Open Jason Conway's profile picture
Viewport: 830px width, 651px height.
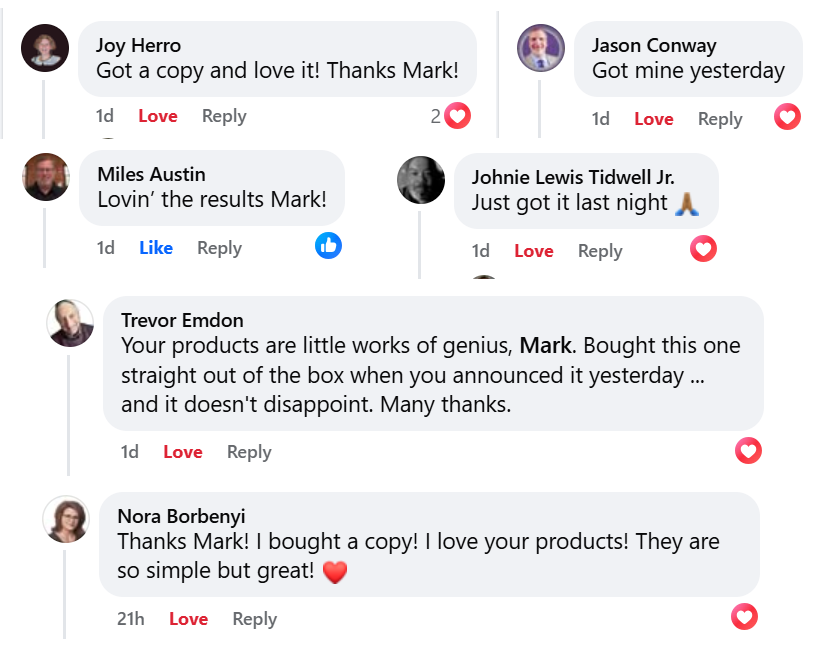pyautogui.click(x=541, y=48)
